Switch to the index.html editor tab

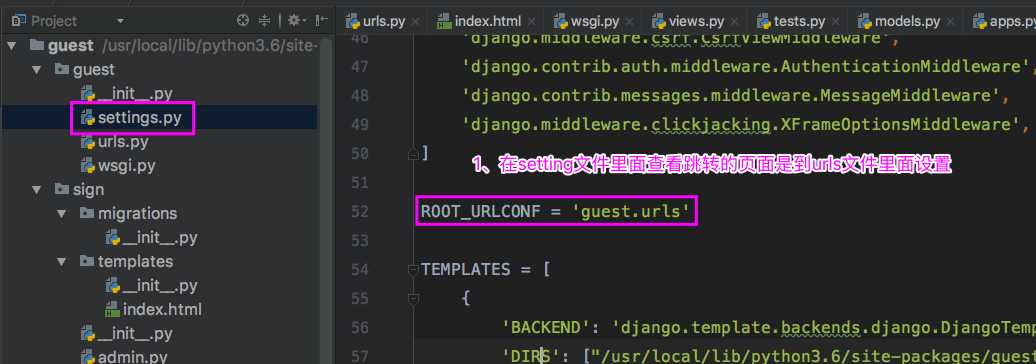click(488, 21)
